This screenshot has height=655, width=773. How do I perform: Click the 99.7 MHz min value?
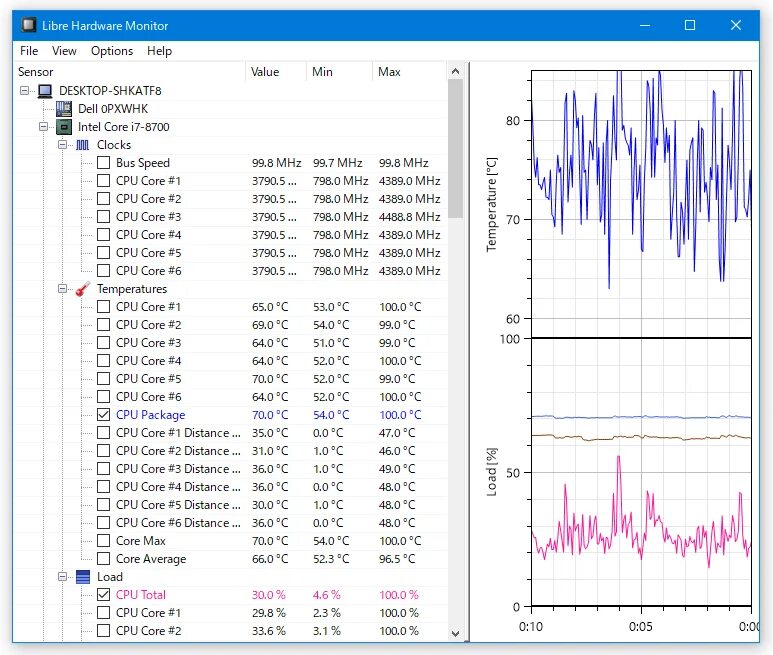338,163
